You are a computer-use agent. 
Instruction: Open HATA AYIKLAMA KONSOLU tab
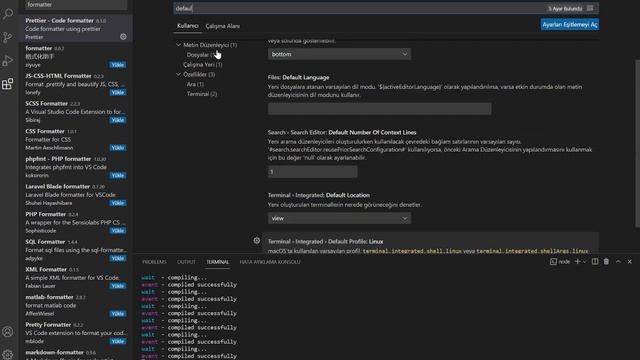[x=270, y=262]
